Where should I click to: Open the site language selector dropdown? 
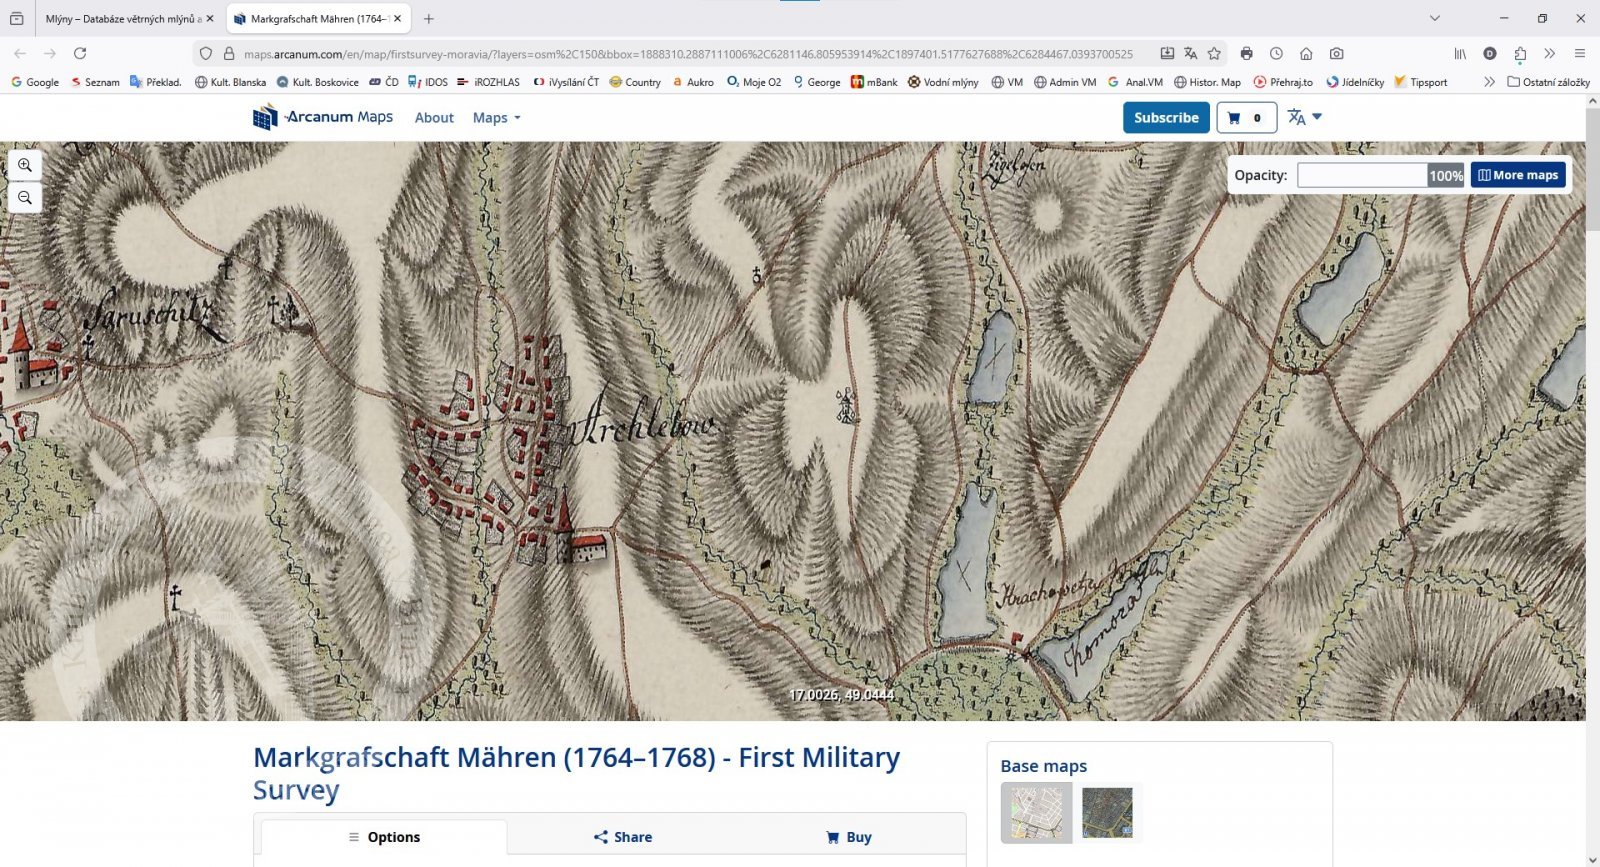pyautogui.click(x=1304, y=118)
